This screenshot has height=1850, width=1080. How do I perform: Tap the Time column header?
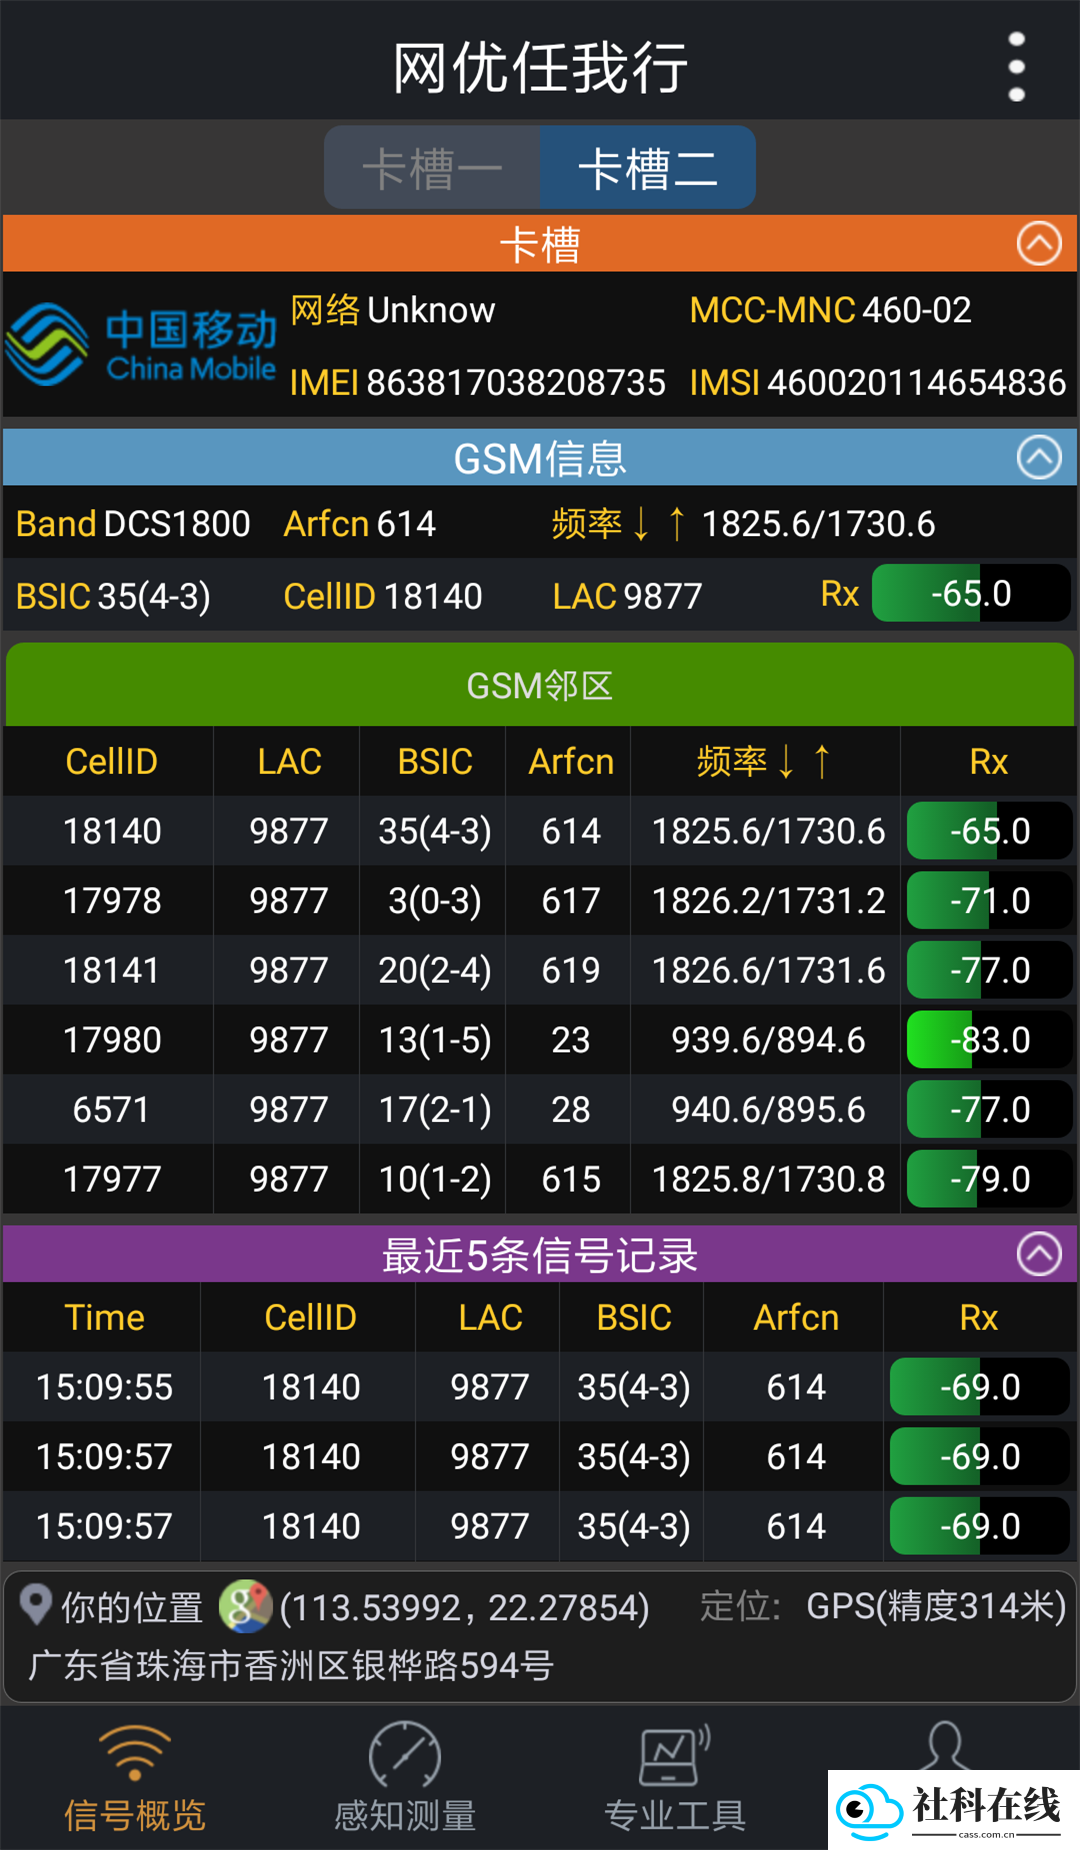[x=104, y=1318]
